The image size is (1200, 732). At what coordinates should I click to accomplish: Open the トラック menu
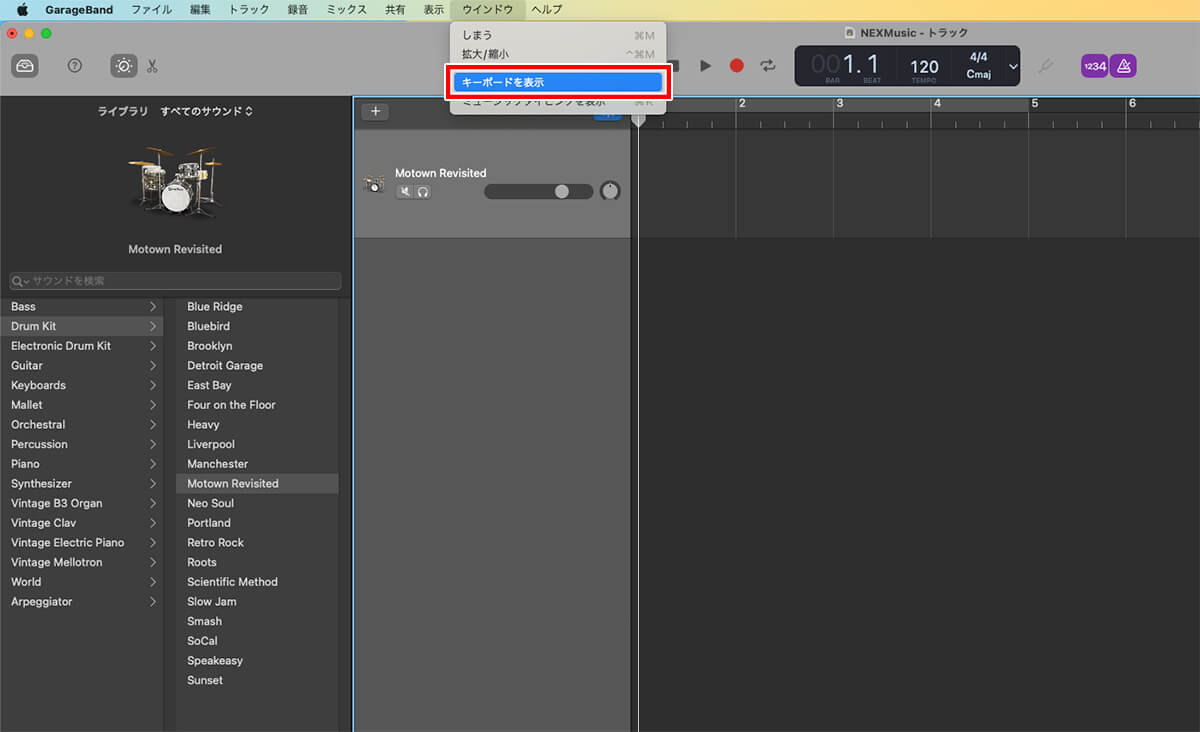(x=249, y=9)
